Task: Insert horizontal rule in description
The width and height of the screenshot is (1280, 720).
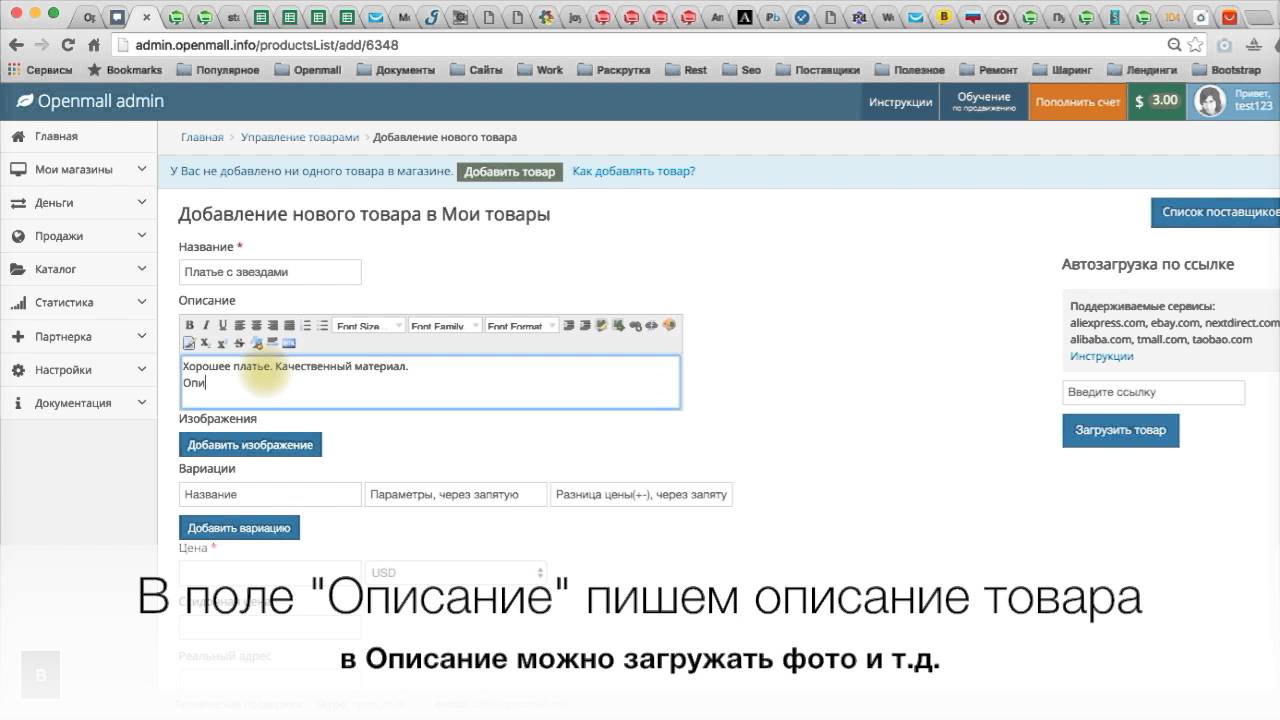Action: 273,343
